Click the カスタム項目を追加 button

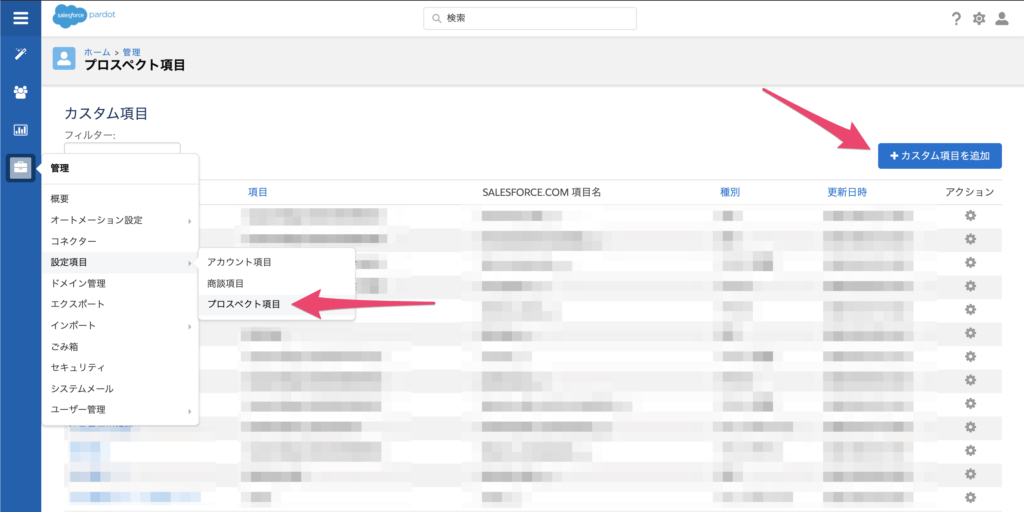[x=940, y=155]
